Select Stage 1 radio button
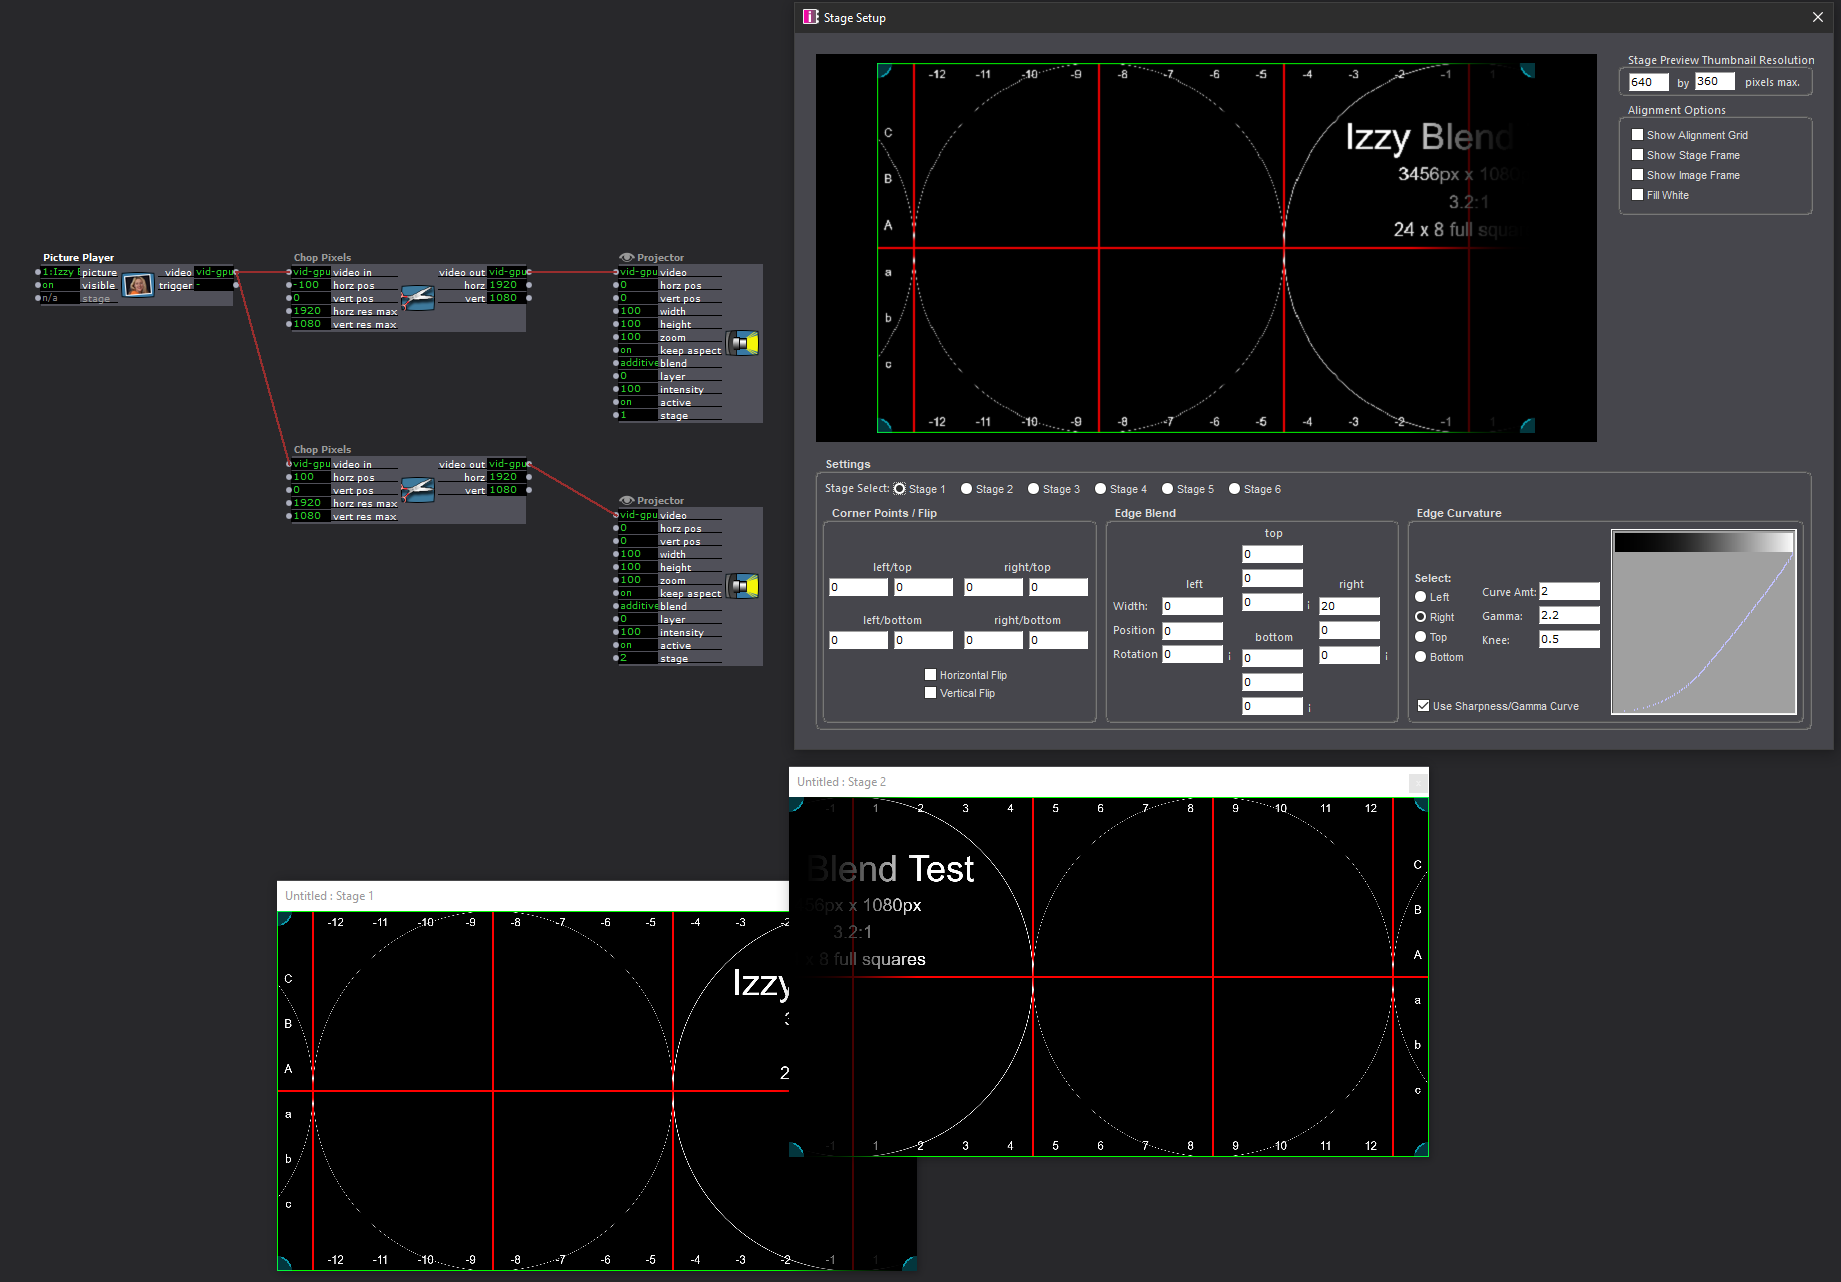This screenshot has height=1282, width=1841. click(x=899, y=489)
